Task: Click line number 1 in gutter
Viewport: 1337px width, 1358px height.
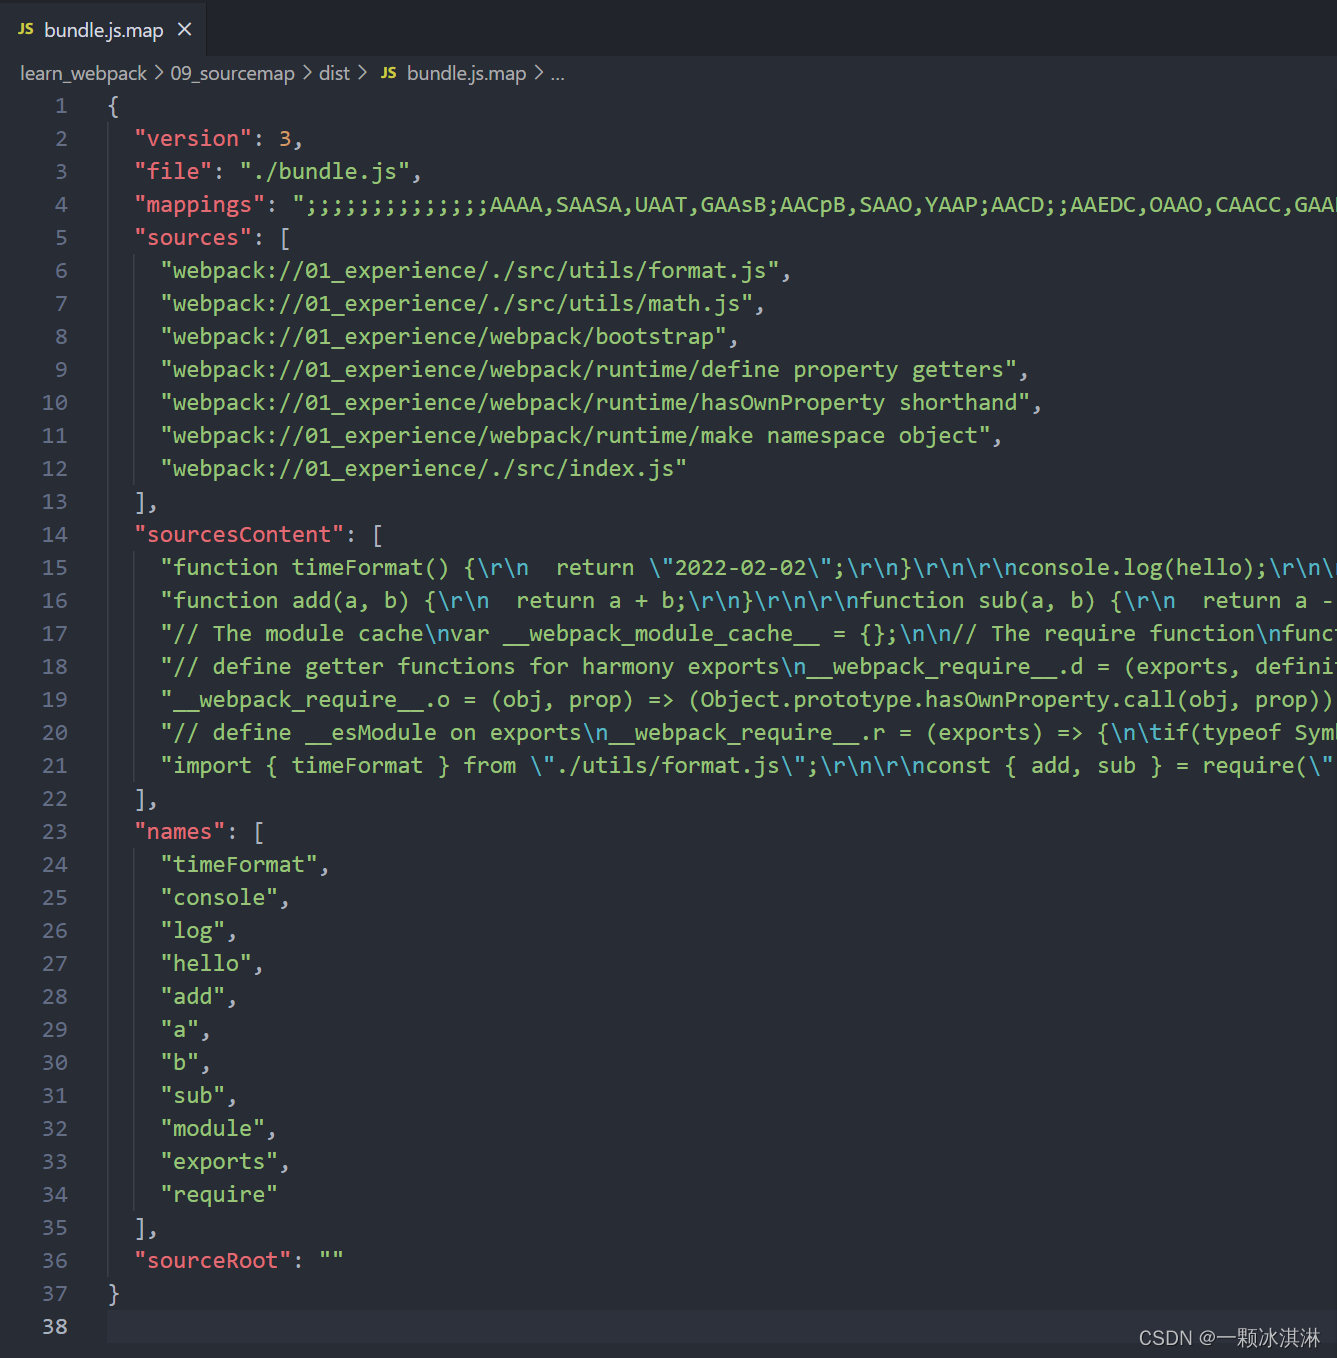Action: [x=61, y=106]
